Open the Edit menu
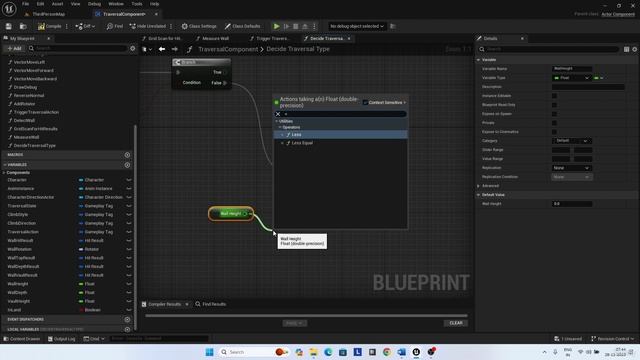The height and width of the screenshot is (360, 640). [x=40, y=4]
